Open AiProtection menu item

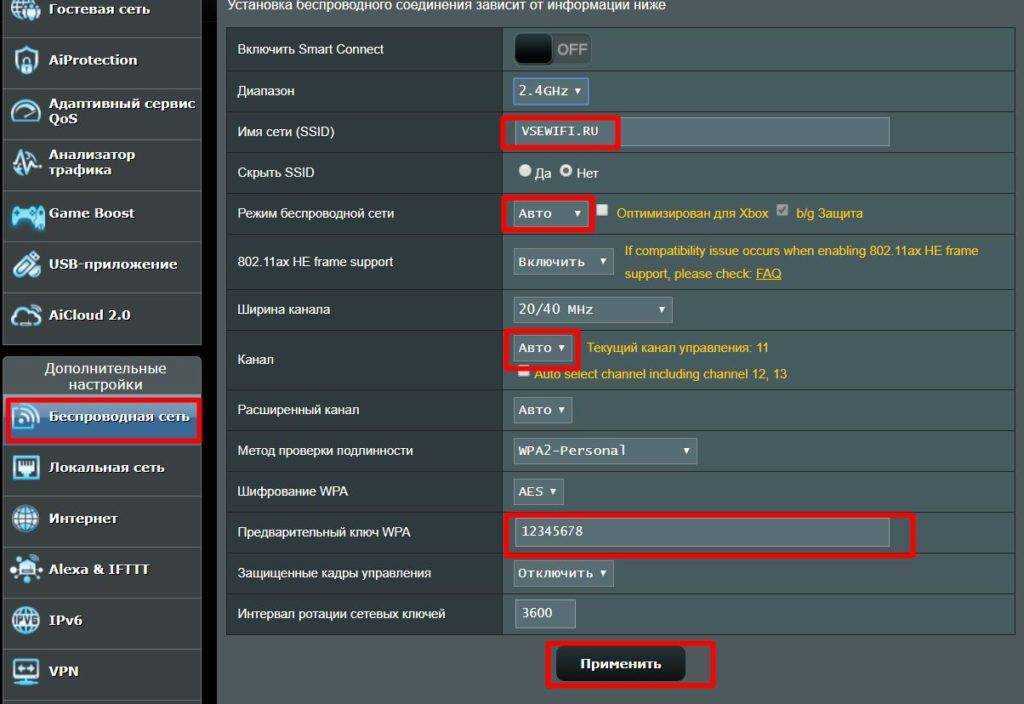(x=102, y=63)
